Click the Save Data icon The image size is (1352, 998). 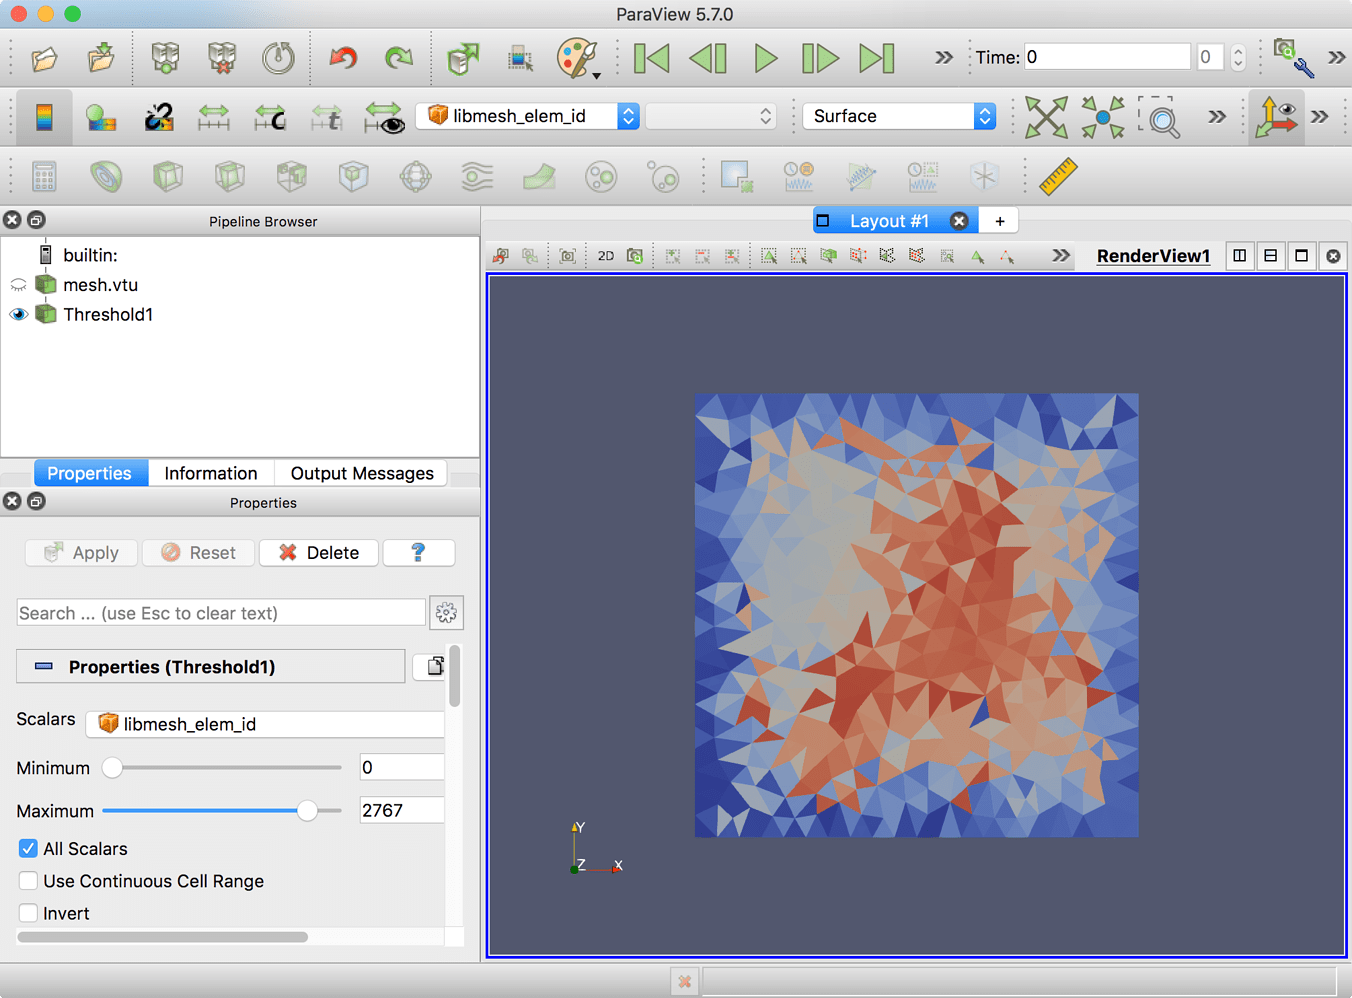101,58
